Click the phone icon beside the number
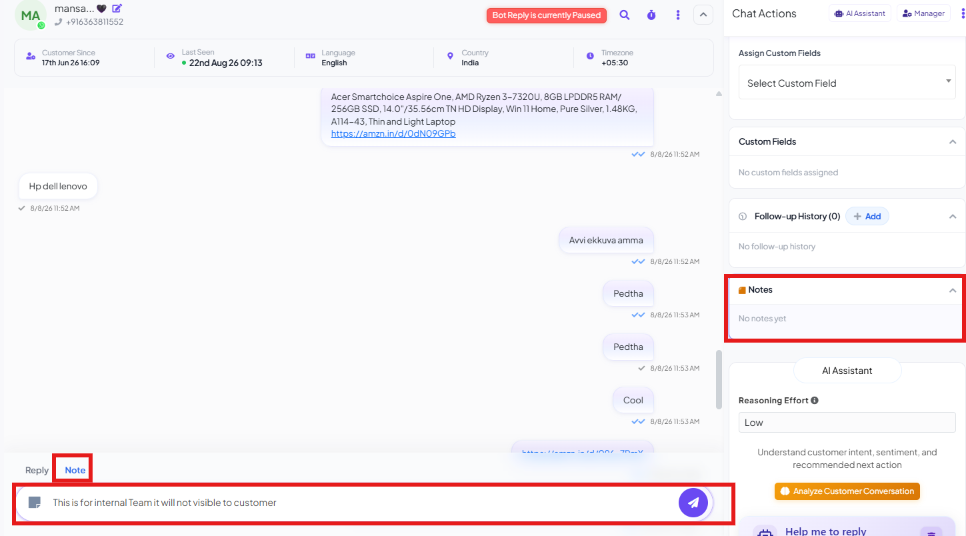Image resolution: width=966 pixels, height=536 pixels. pyautogui.click(x=59, y=22)
